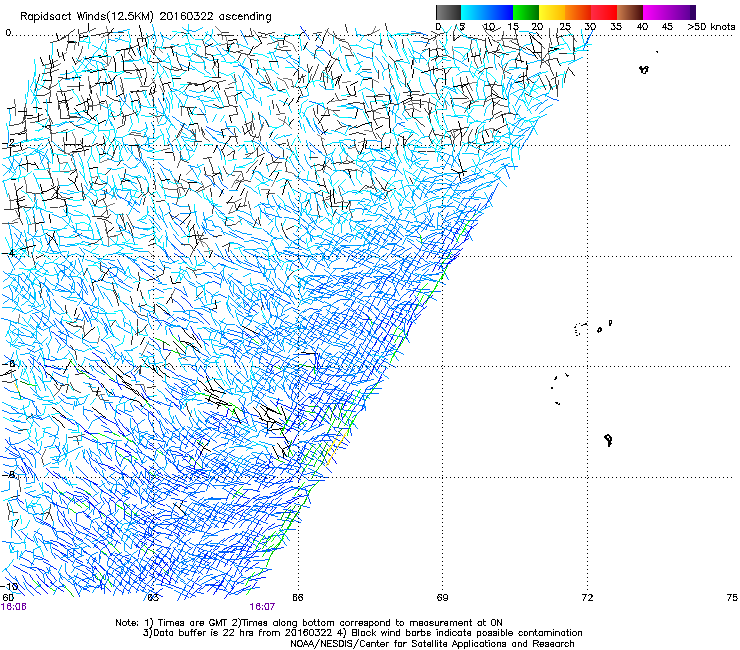740x650 pixels.
Task: Click the NOAA/NESDIS credit line
Action: [x=432, y=644]
